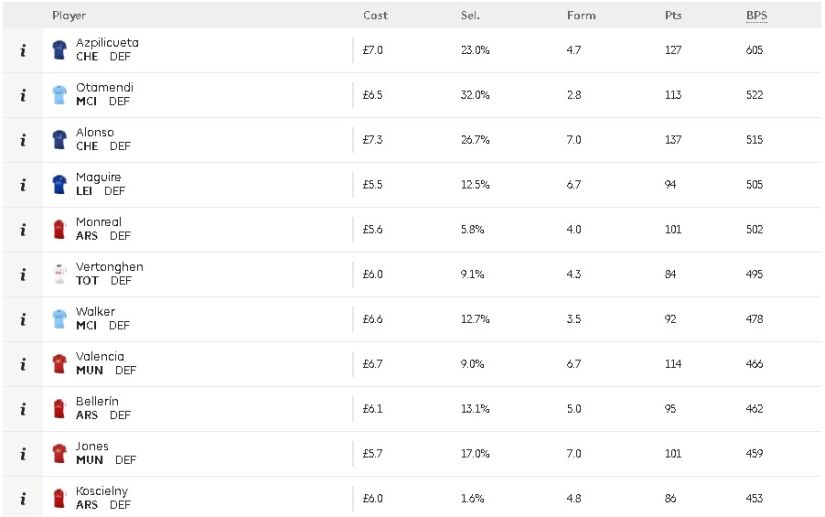Click the Pts column header
825x517 pixels.
click(x=673, y=15)
